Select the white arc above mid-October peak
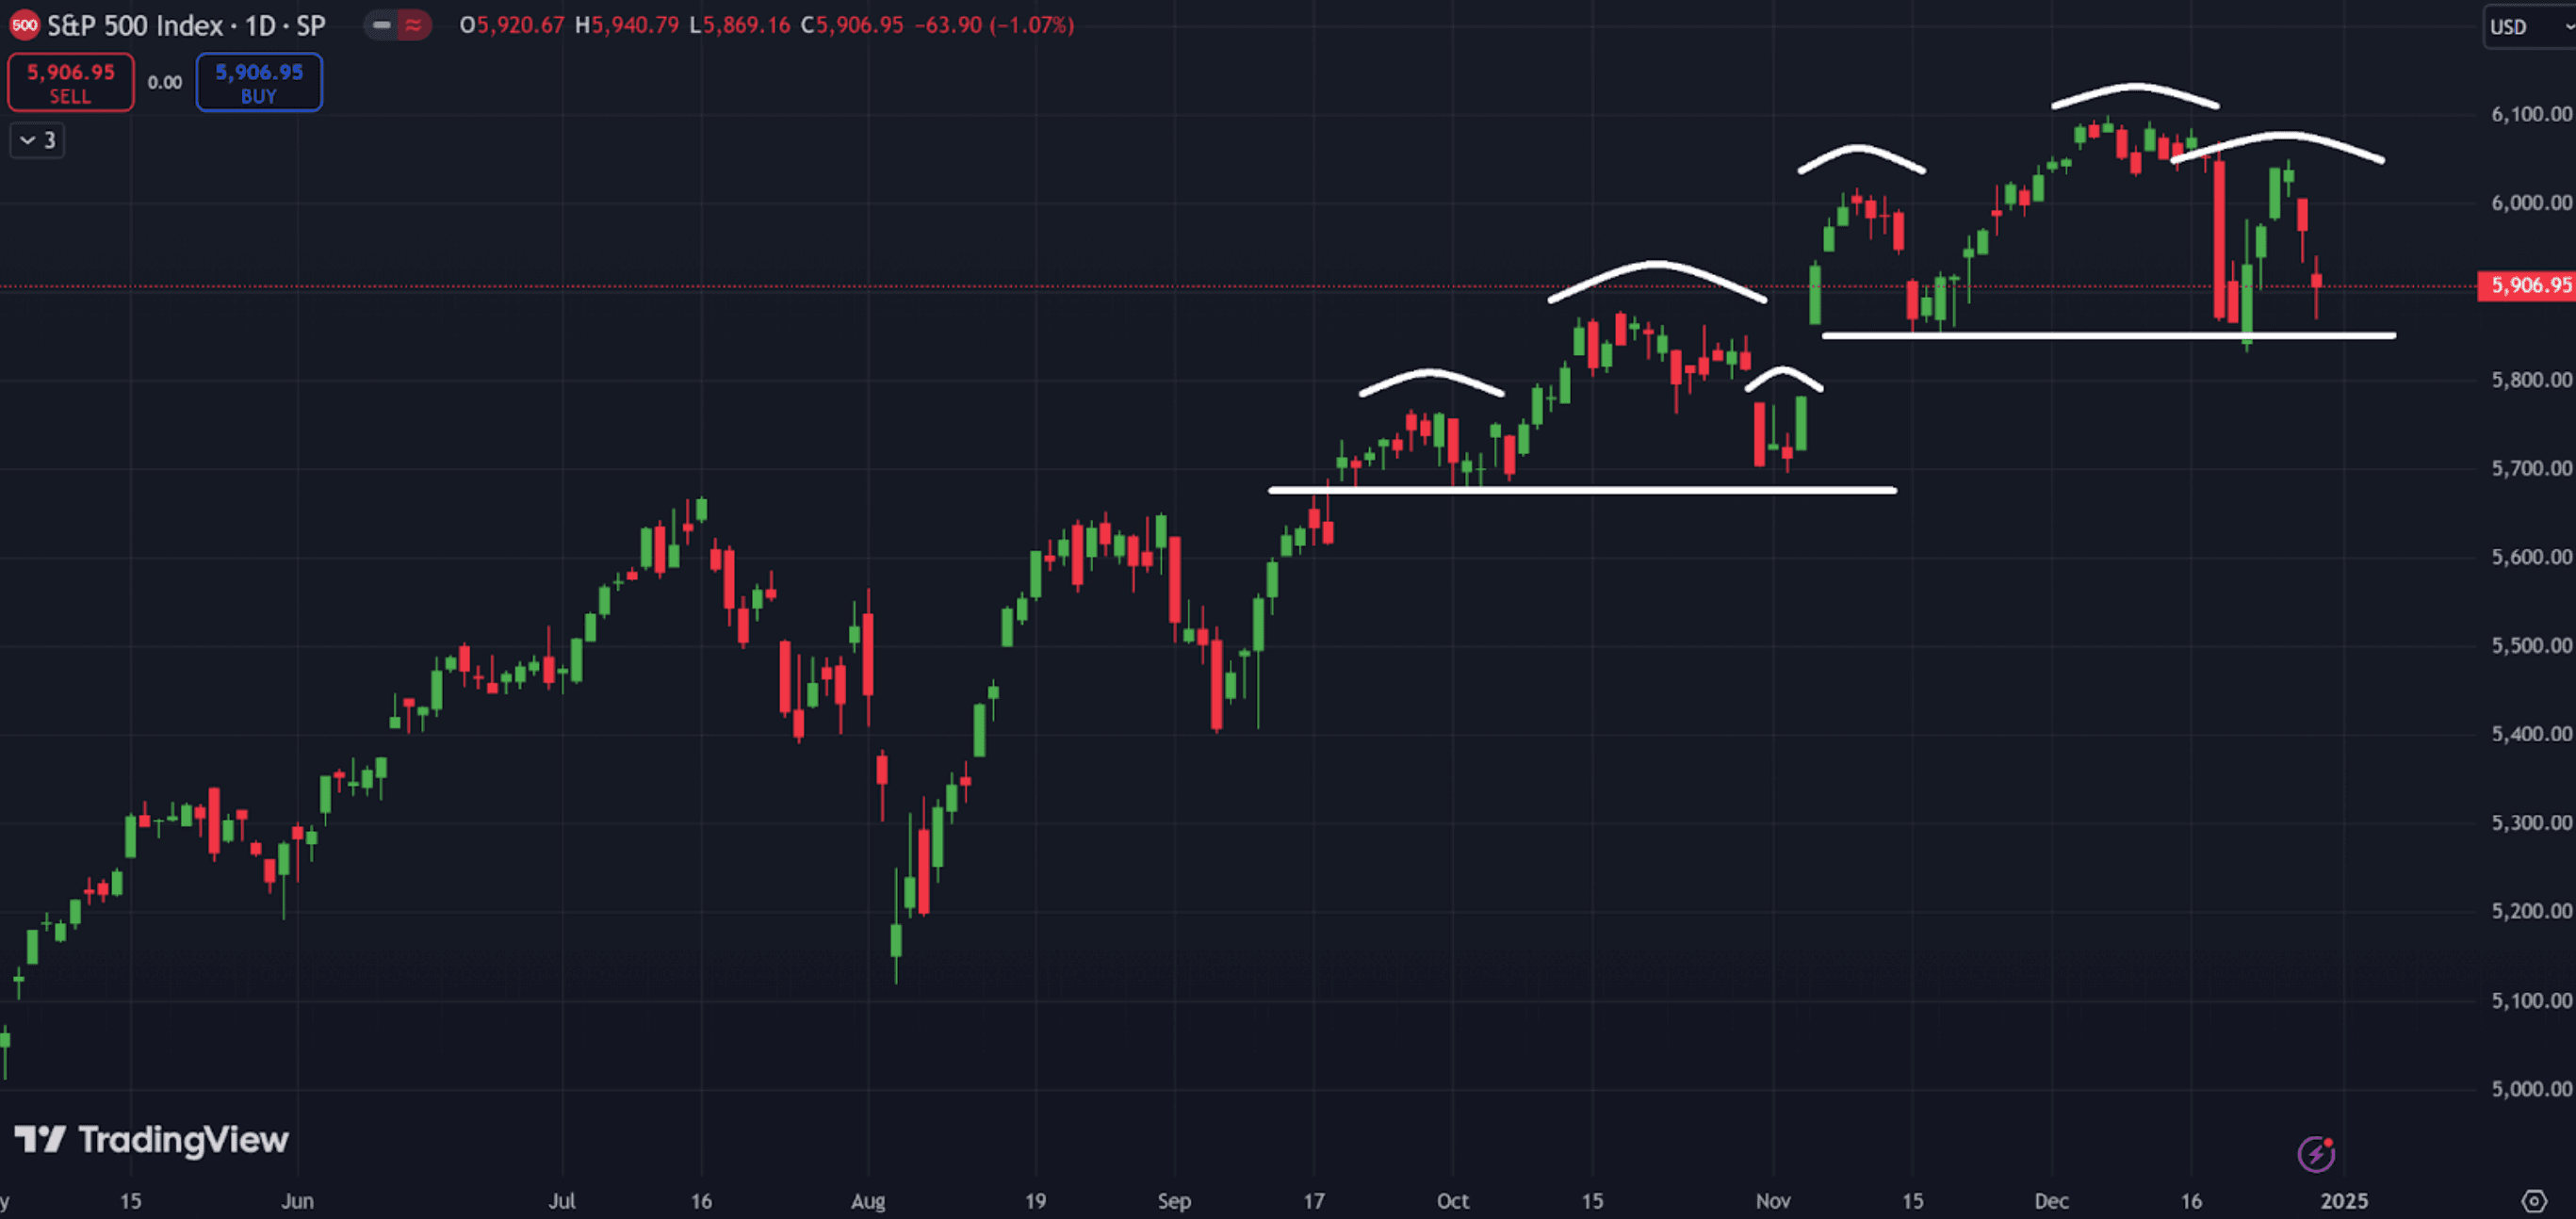Image resolution: width=2576 pixels, height=1219 pixels. point(1657,265)
